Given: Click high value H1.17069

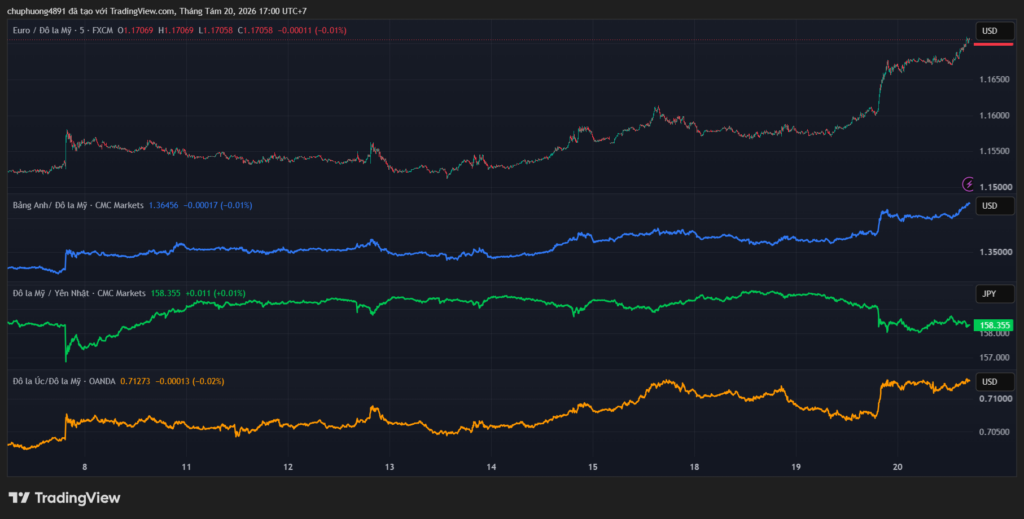Looking at the screenshot, I should tap(176, 30).
